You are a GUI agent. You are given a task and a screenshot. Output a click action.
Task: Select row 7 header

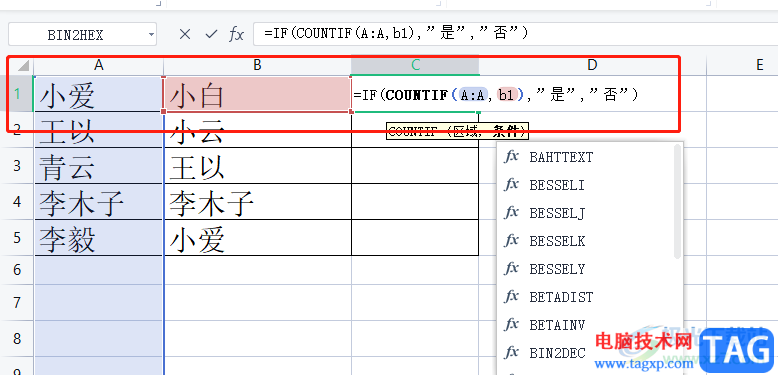17,302
